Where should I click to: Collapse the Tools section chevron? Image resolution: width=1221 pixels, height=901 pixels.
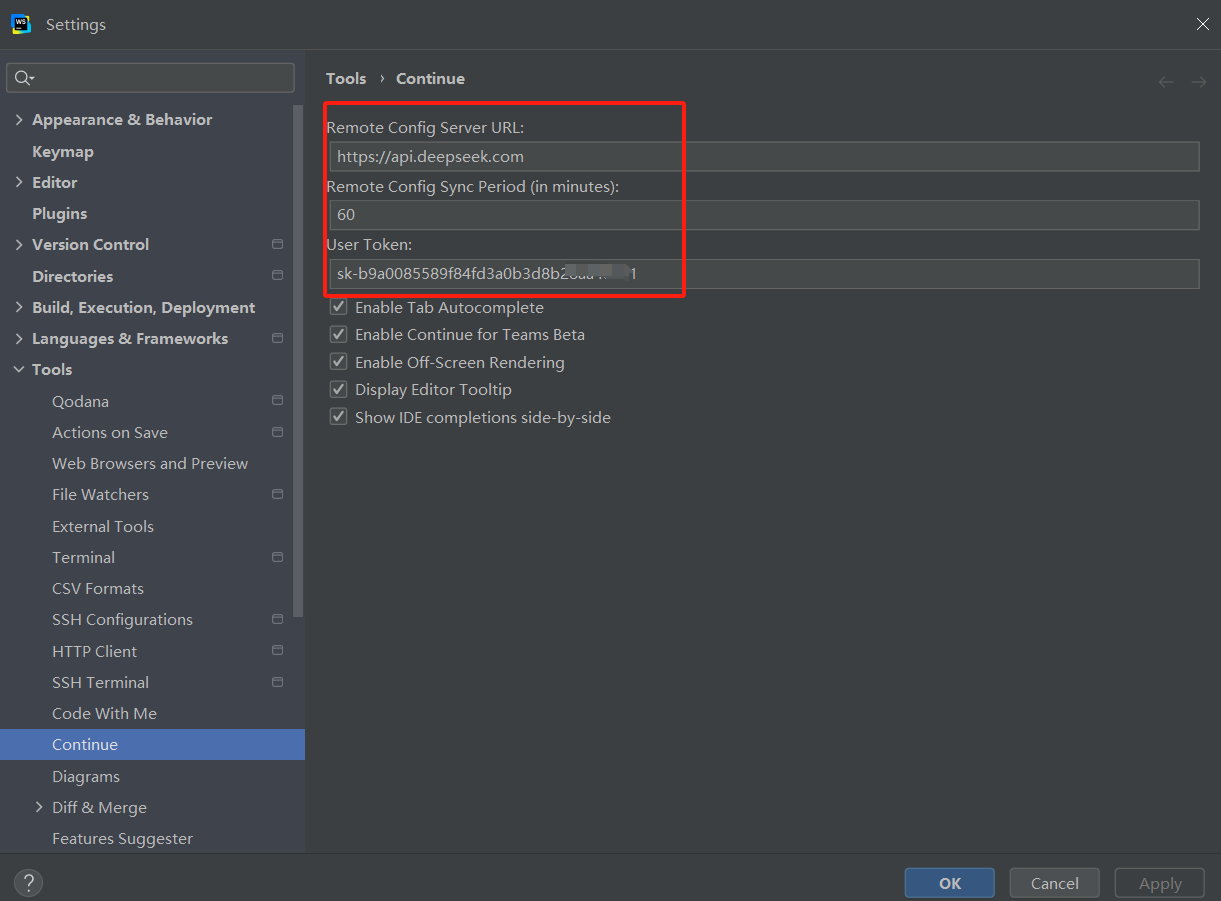pyautogui.click(x=19, y=370)
